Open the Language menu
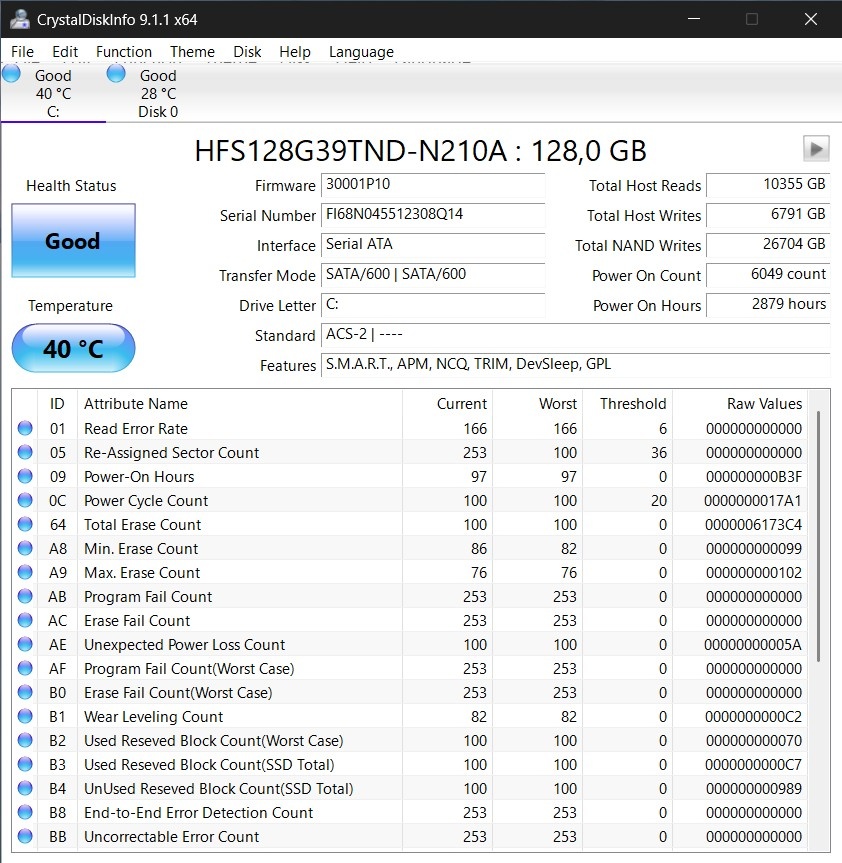The width and height of the screenshot is (842, 863). pyautogui.click(x=361, y=51)
